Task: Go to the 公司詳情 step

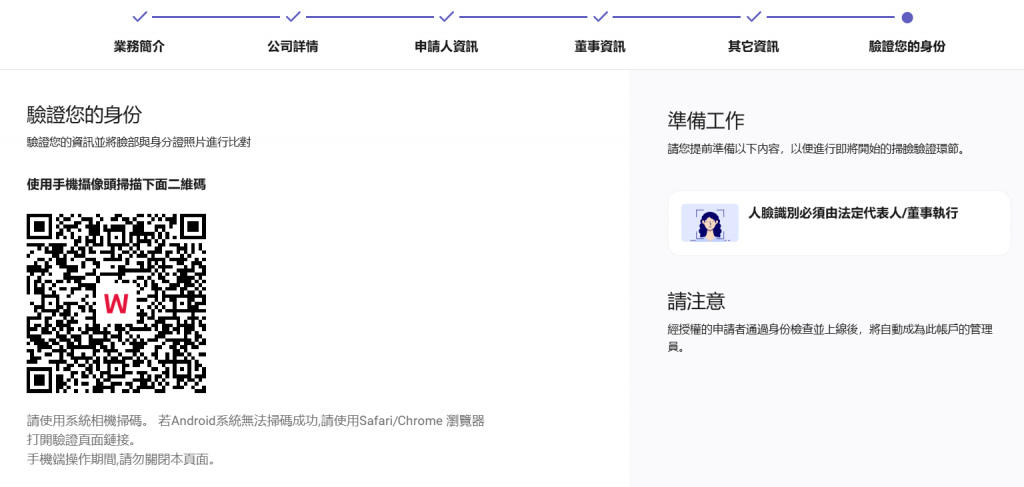Action: click(x=293, y=47)
